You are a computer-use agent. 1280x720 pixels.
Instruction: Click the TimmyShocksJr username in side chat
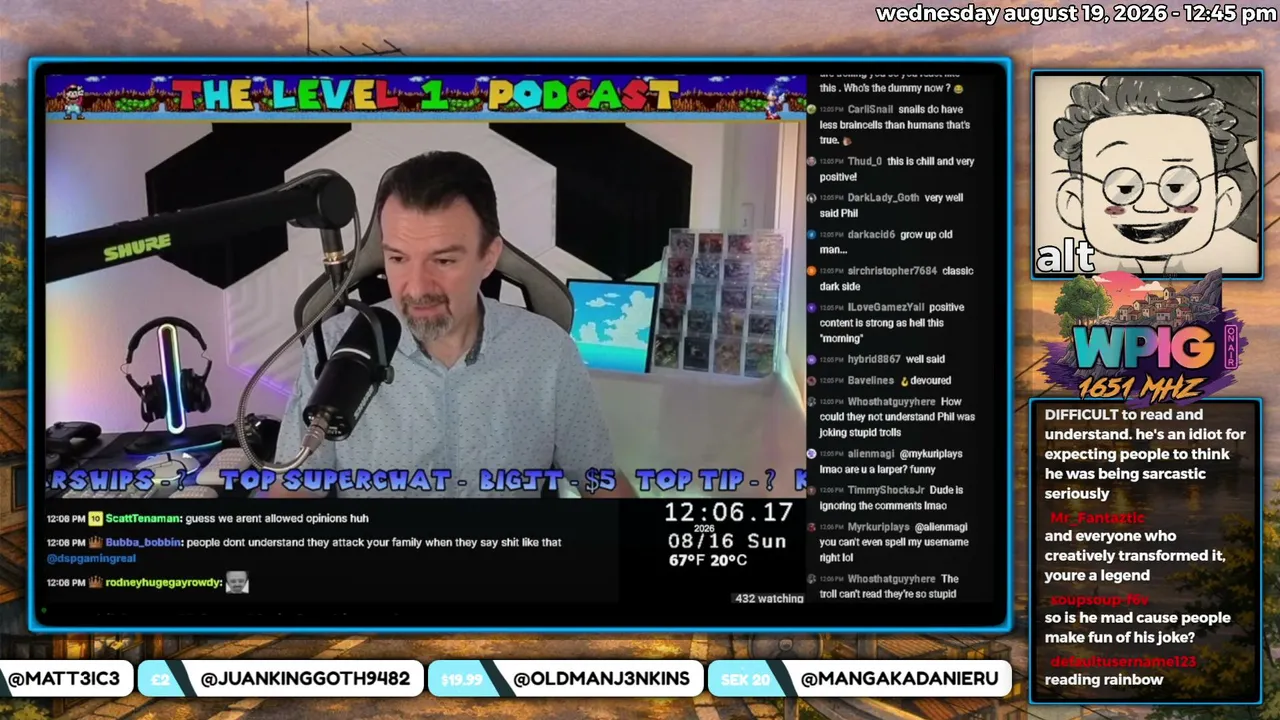click(x=886, y=491)
